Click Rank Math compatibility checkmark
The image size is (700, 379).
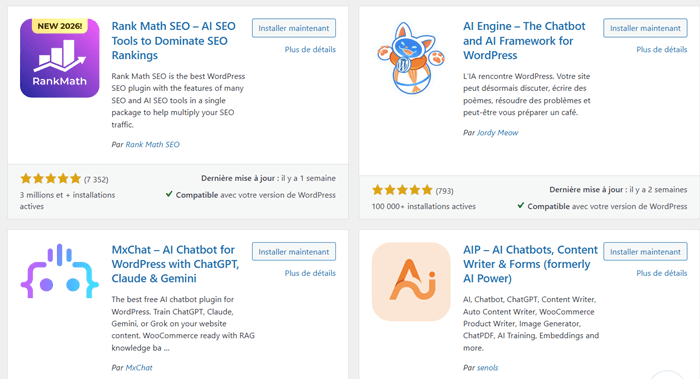(169, 194)
